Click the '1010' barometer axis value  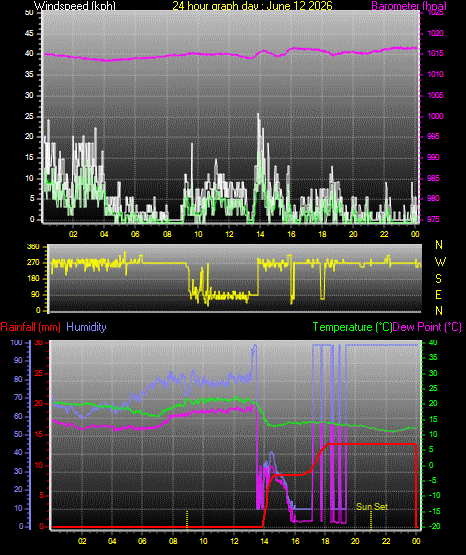click(x=435, y=74)
